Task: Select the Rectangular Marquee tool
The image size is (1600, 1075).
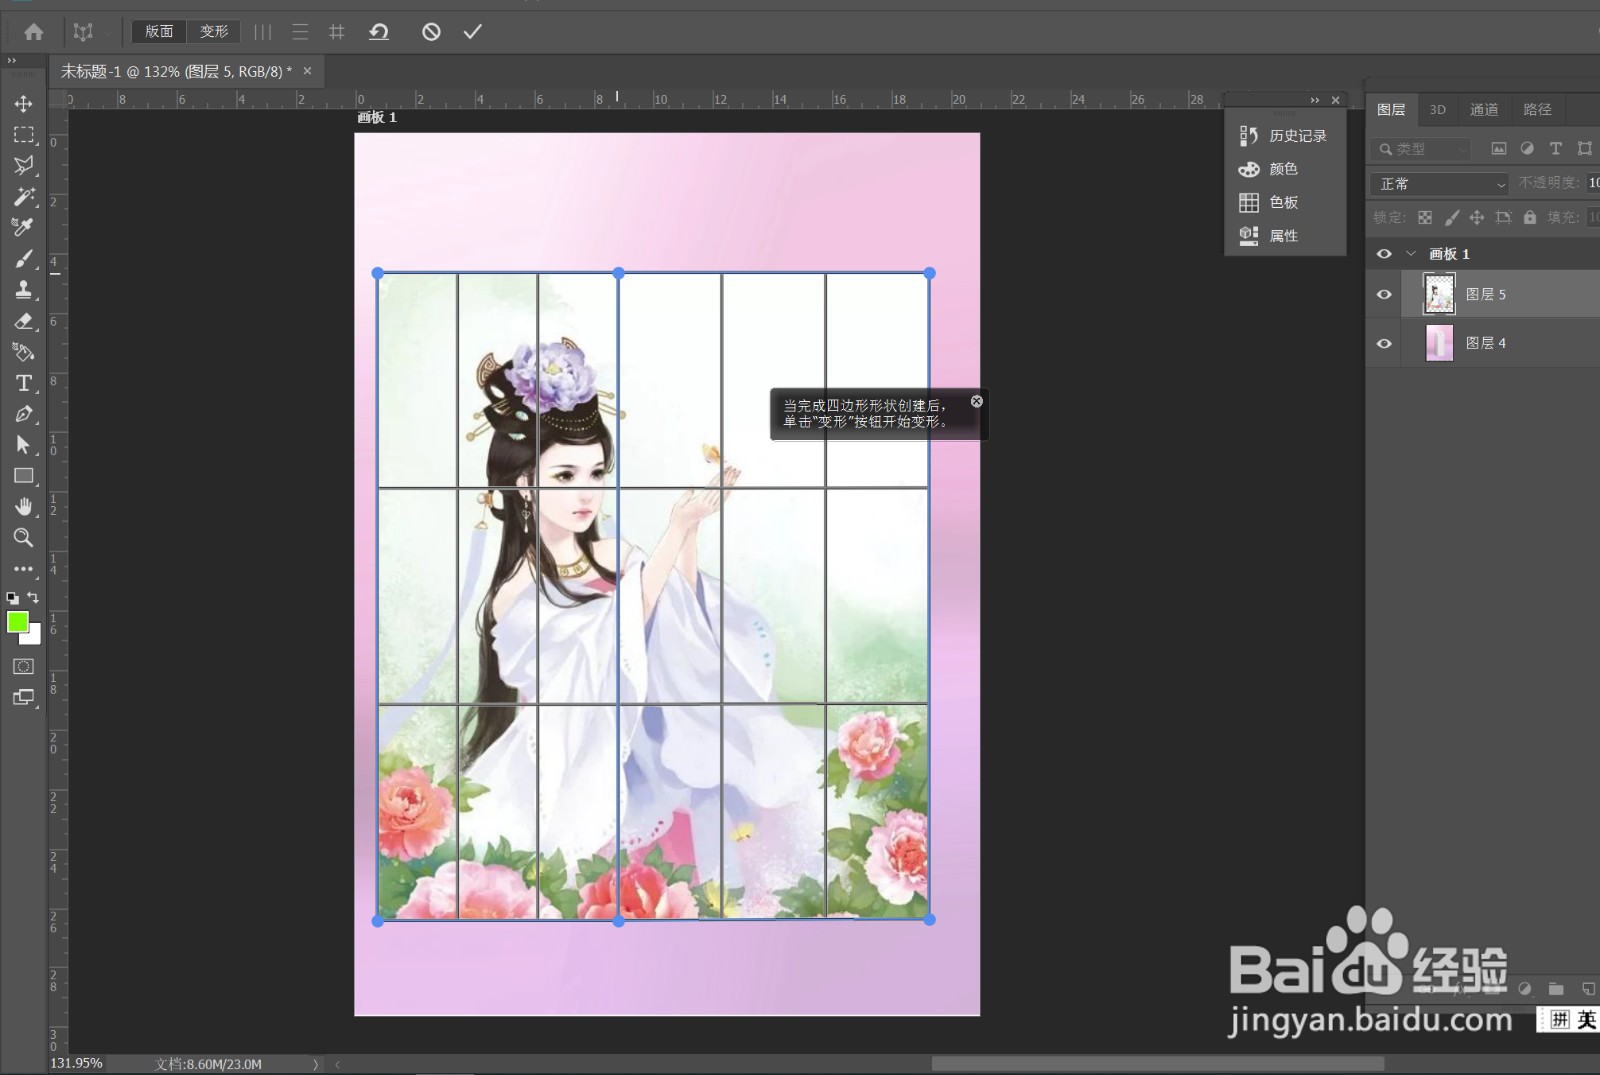Action: (24, 135)
